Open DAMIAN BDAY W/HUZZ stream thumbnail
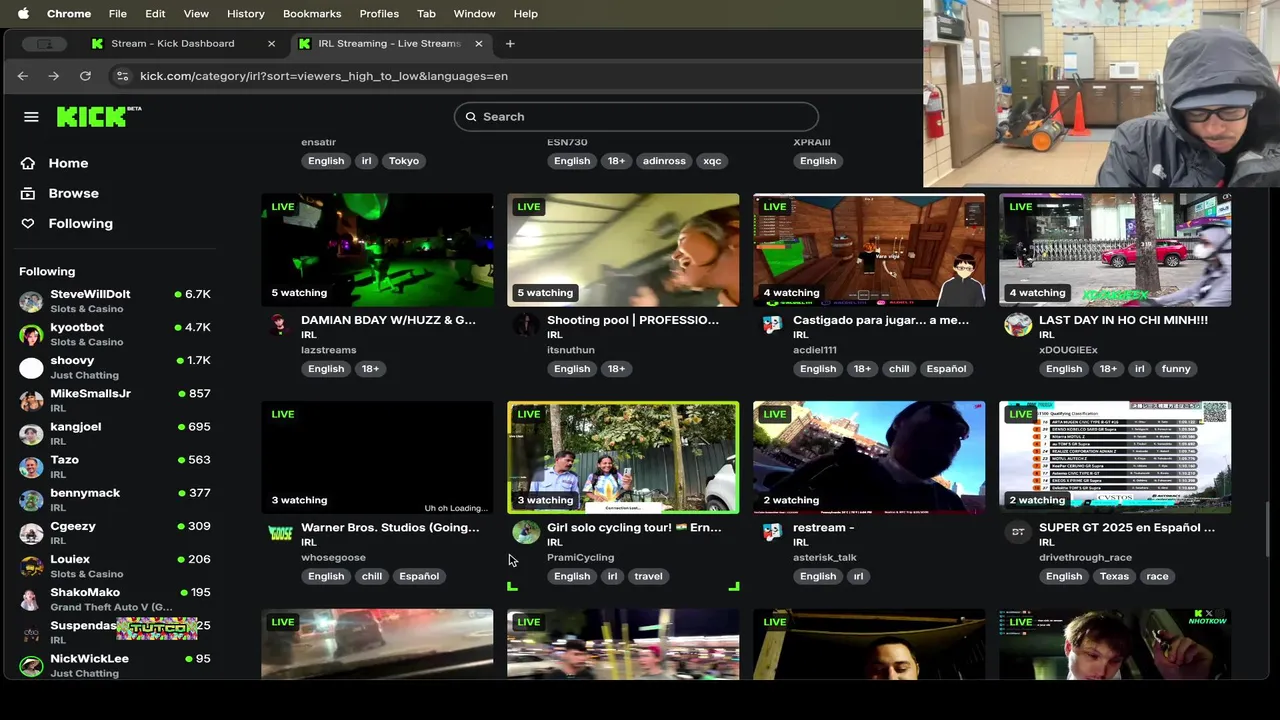Image resolution: width=1280 pixels, height=720 pixels. point(377,250)
